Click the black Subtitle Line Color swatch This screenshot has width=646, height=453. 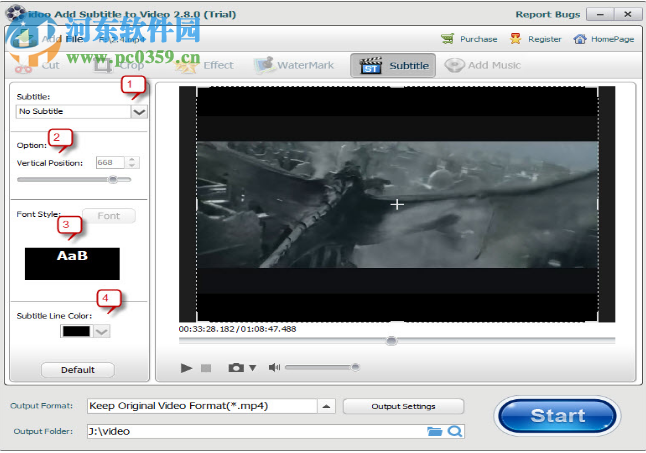coord(76,331)
